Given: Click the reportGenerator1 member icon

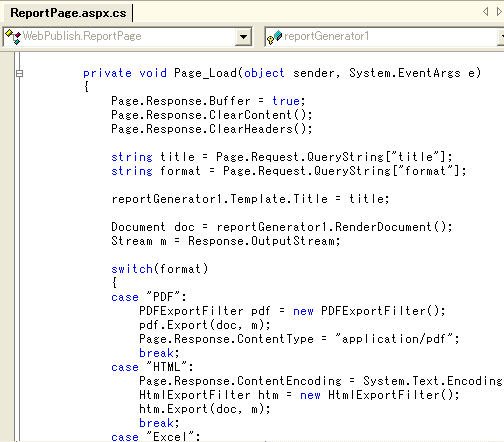Looking at the screenshot, I should [274, 37].
